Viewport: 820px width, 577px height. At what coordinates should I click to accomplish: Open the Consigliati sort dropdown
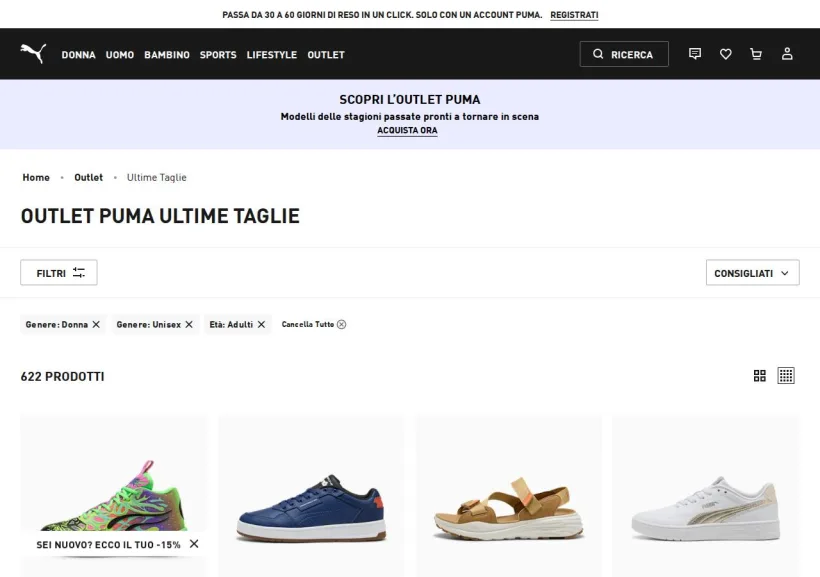(x=752, y=273)
